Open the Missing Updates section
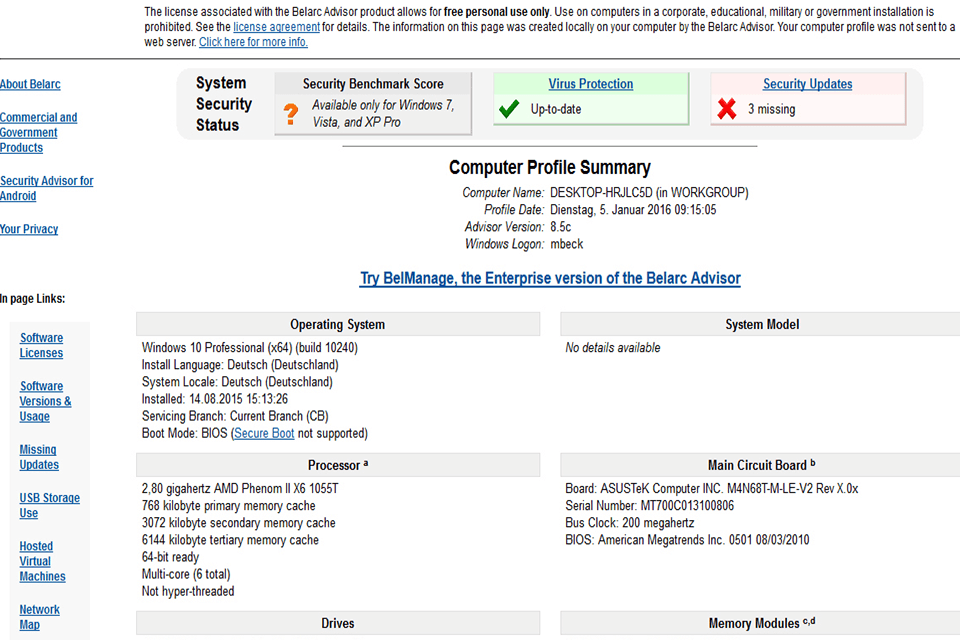960x640 pixels. [x=38, y=457]
